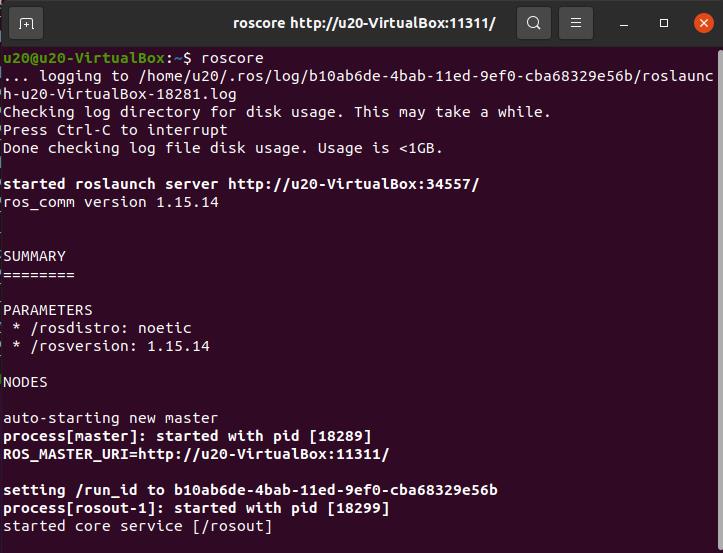This screenshot has width=723, height=553.
Task: Click the window title showing roscore URL
Action: (x=364, y=22)
